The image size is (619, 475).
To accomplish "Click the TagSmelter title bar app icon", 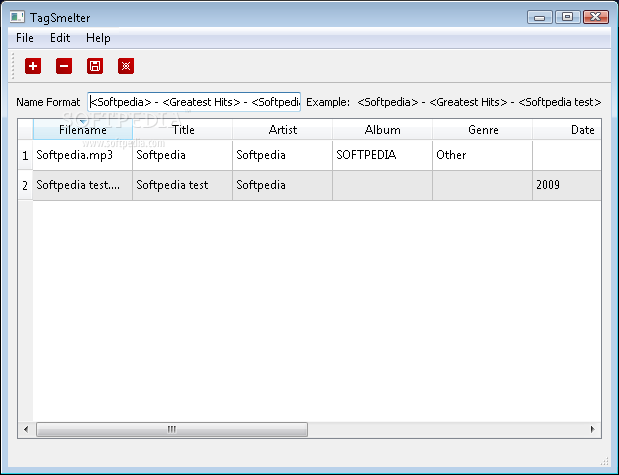I will coord(17,17).
